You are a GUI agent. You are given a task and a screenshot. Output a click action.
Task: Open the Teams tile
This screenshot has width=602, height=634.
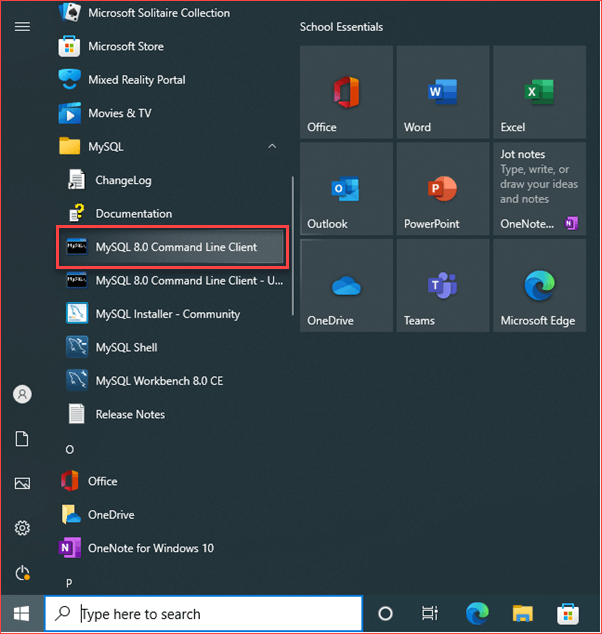coord(442,285)
